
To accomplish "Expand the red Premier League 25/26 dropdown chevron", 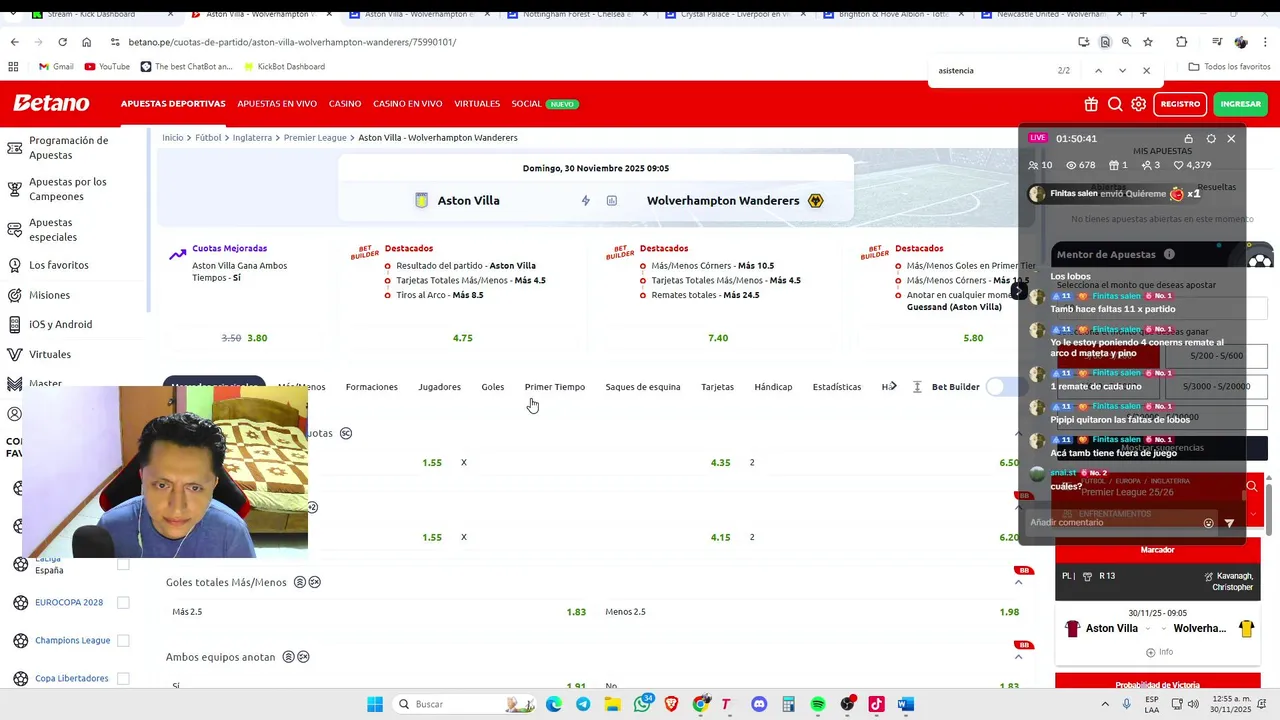I will 1253,514.
